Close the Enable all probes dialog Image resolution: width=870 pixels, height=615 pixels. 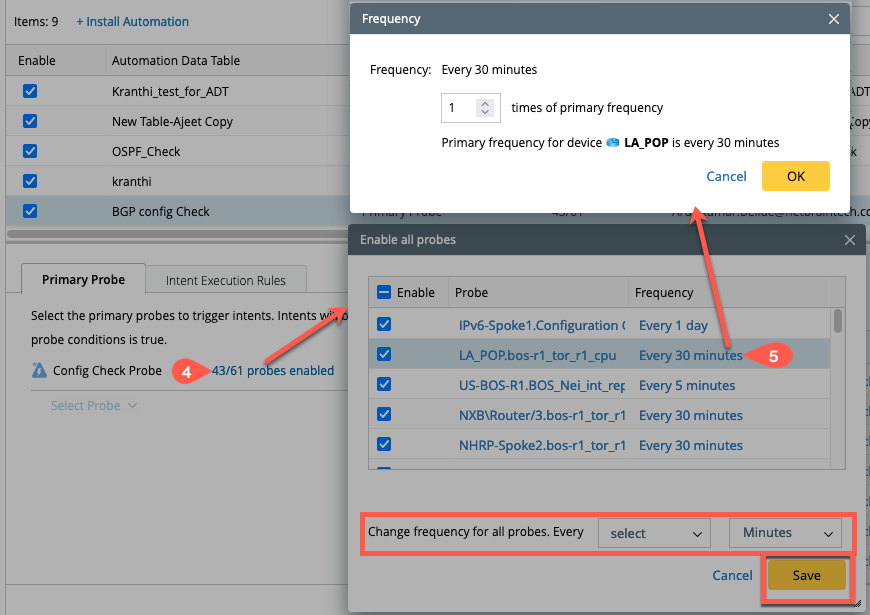coord(850,240)
